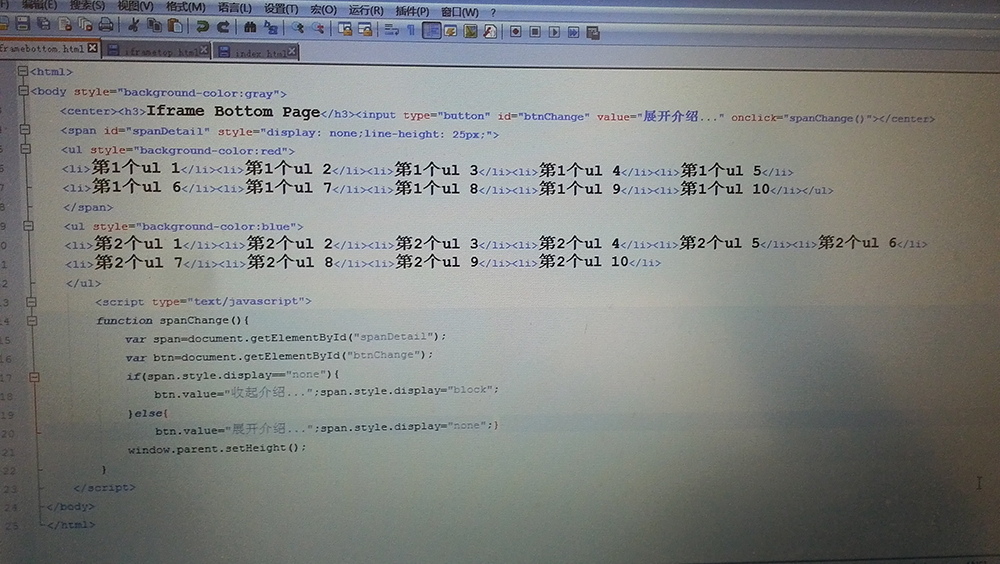Screen dimensions: 1000x564
Task: Collapse the blue <ul> fold marker
Action: 28,225
